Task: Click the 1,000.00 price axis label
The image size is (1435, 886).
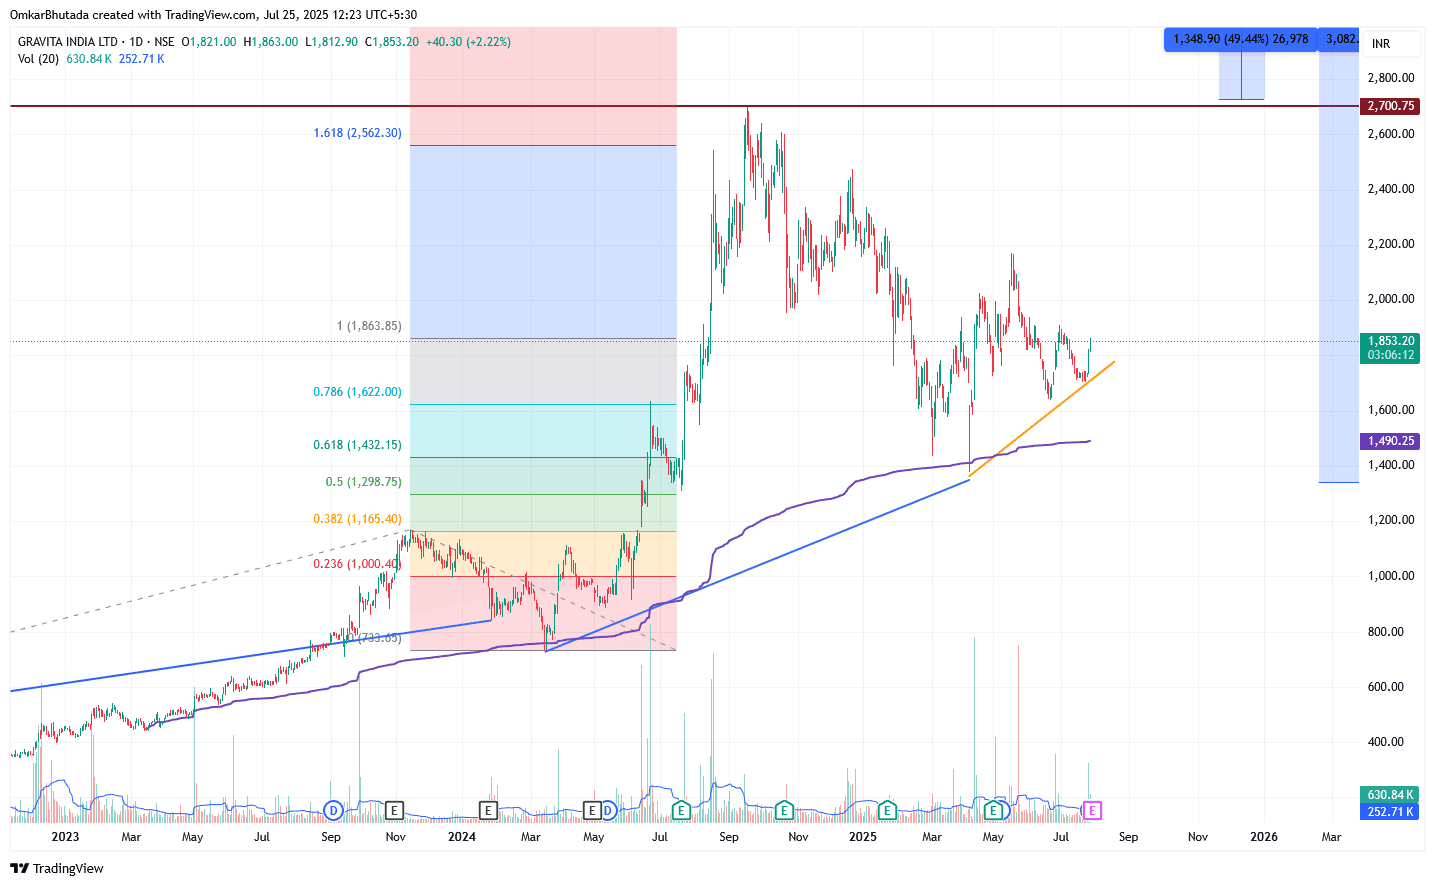Action: (x=1391, y=576)
